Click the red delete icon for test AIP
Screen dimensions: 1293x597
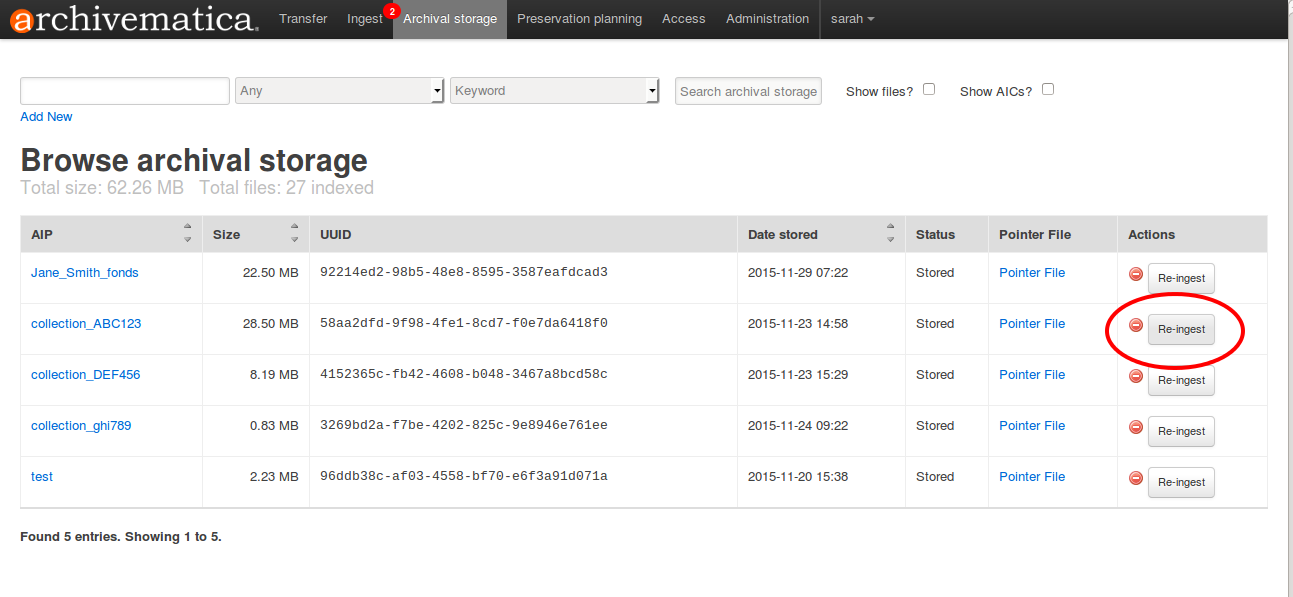[x=1135, y=478]
